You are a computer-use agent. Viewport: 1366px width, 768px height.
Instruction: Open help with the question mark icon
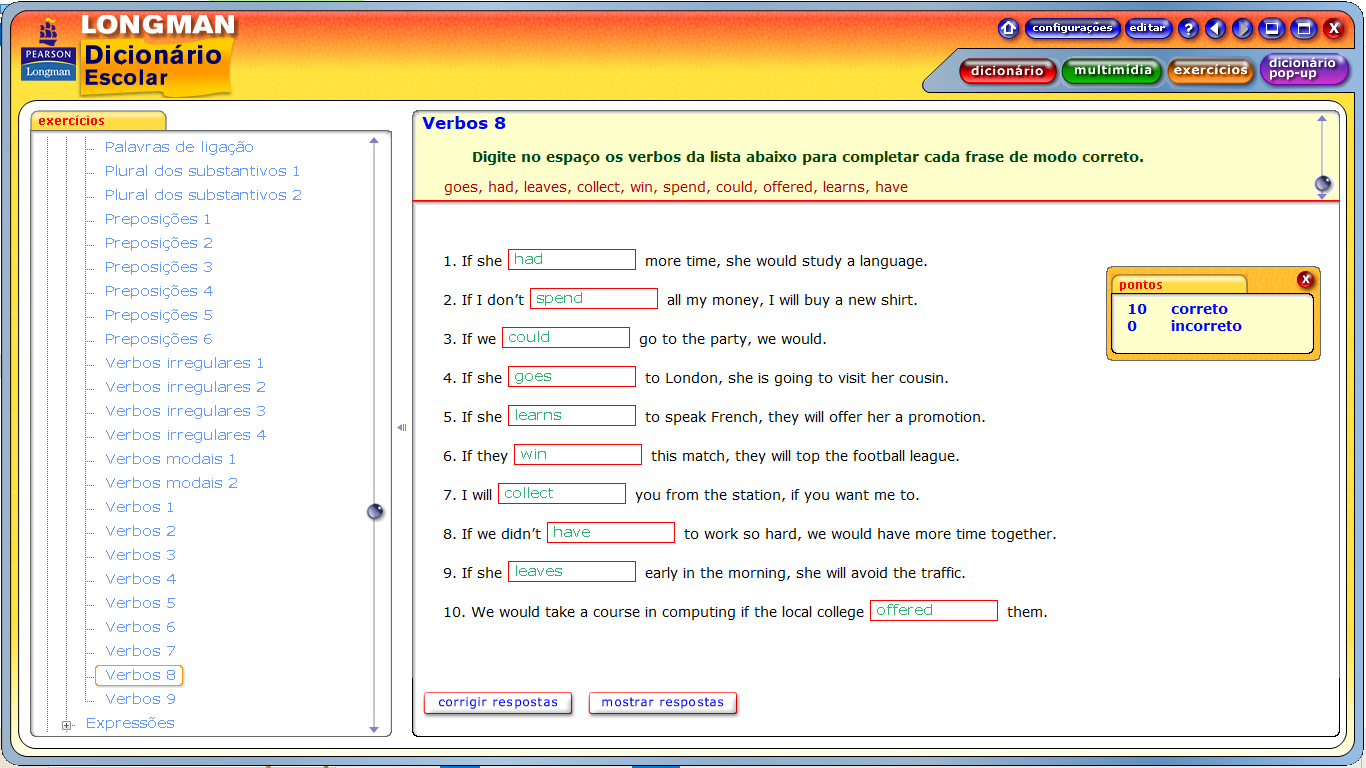pos(1188,28)
